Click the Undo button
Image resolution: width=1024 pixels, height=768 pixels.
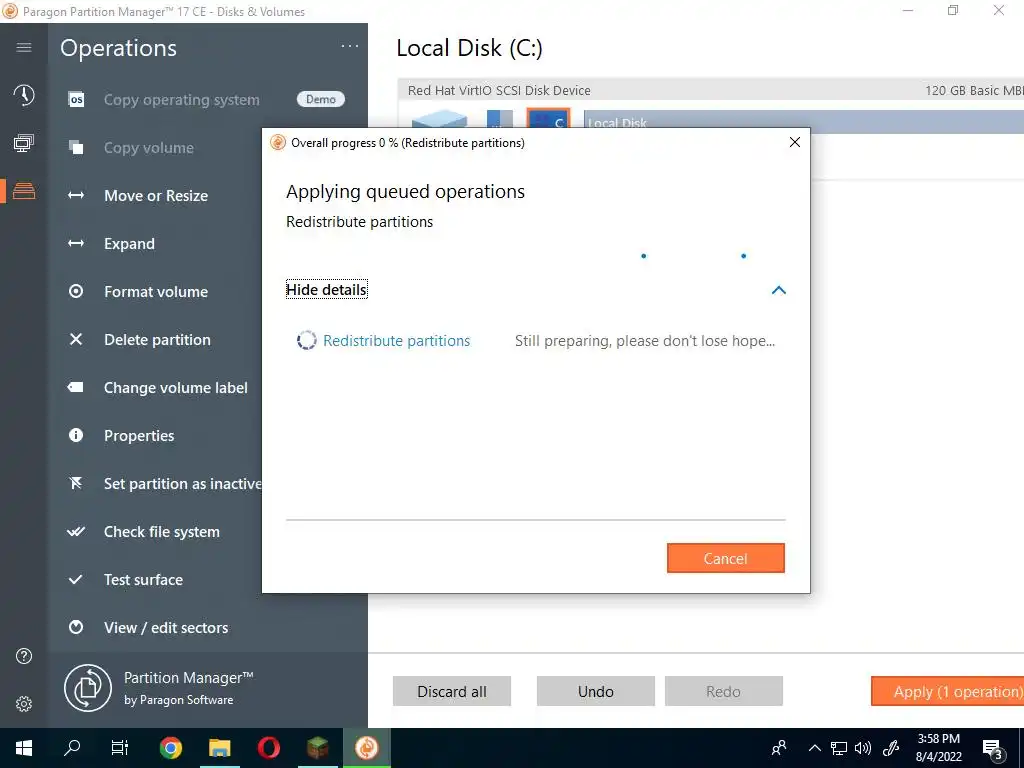tap(596, 692)
